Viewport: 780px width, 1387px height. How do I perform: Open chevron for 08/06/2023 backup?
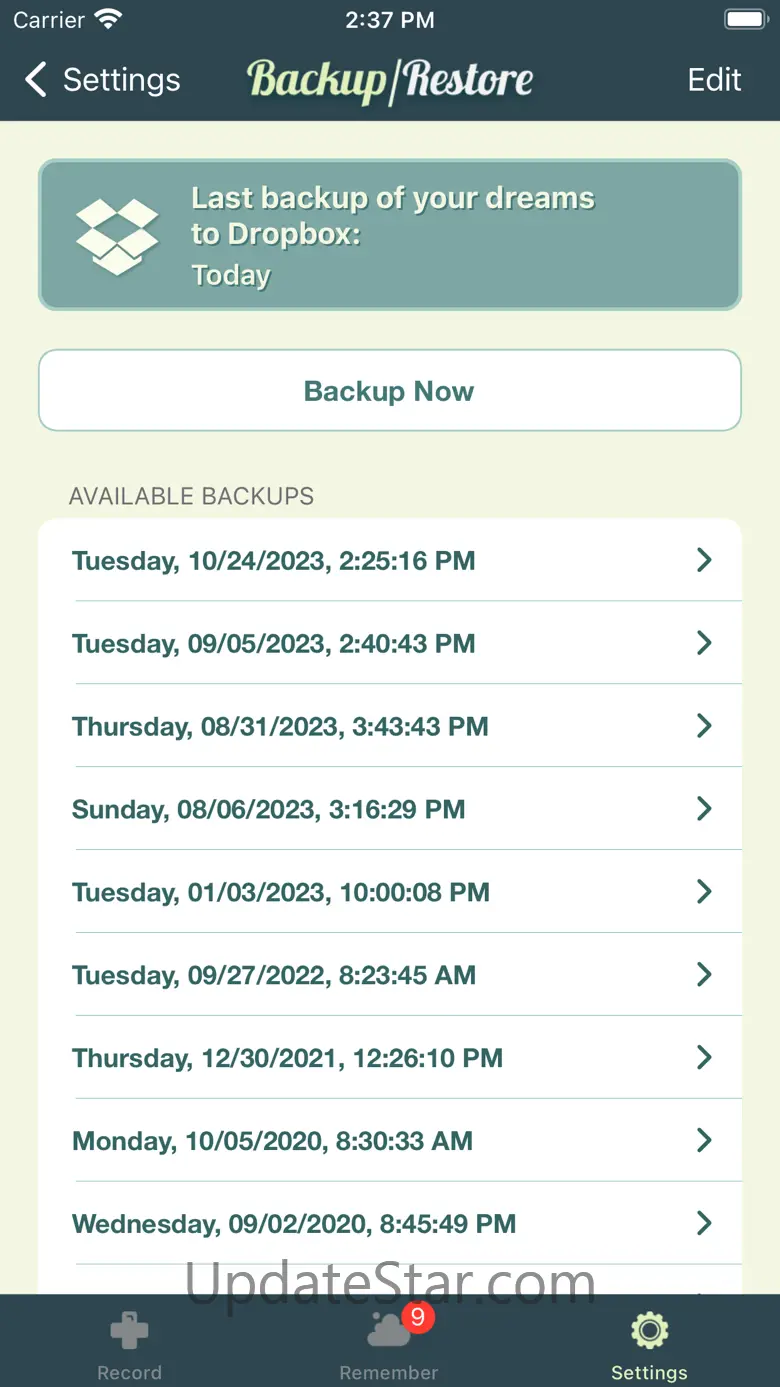click(x=704, y=809)
